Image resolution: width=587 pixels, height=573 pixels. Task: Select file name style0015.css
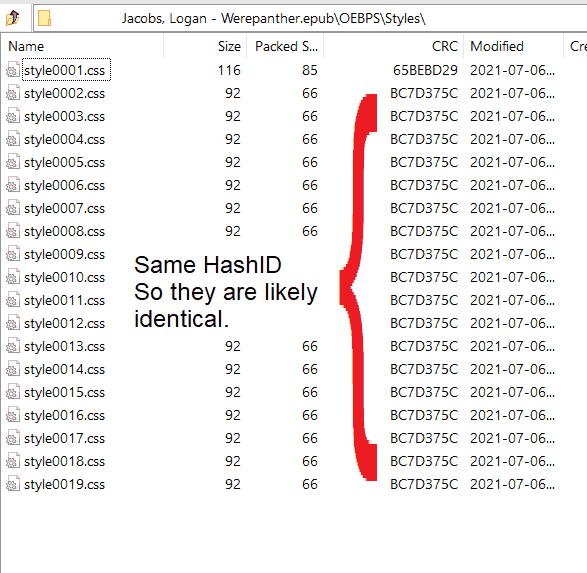click(64, 392)
